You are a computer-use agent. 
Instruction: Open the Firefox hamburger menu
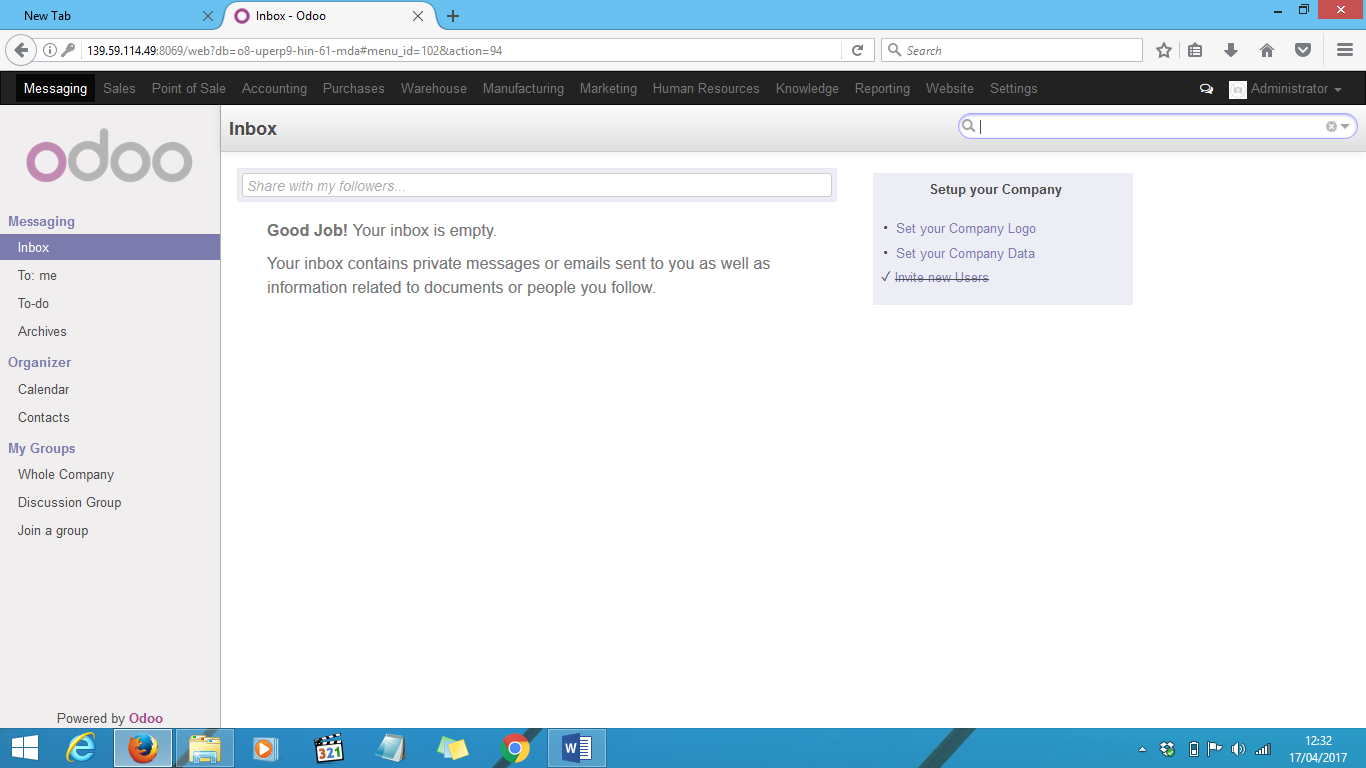pos(1344,50)
